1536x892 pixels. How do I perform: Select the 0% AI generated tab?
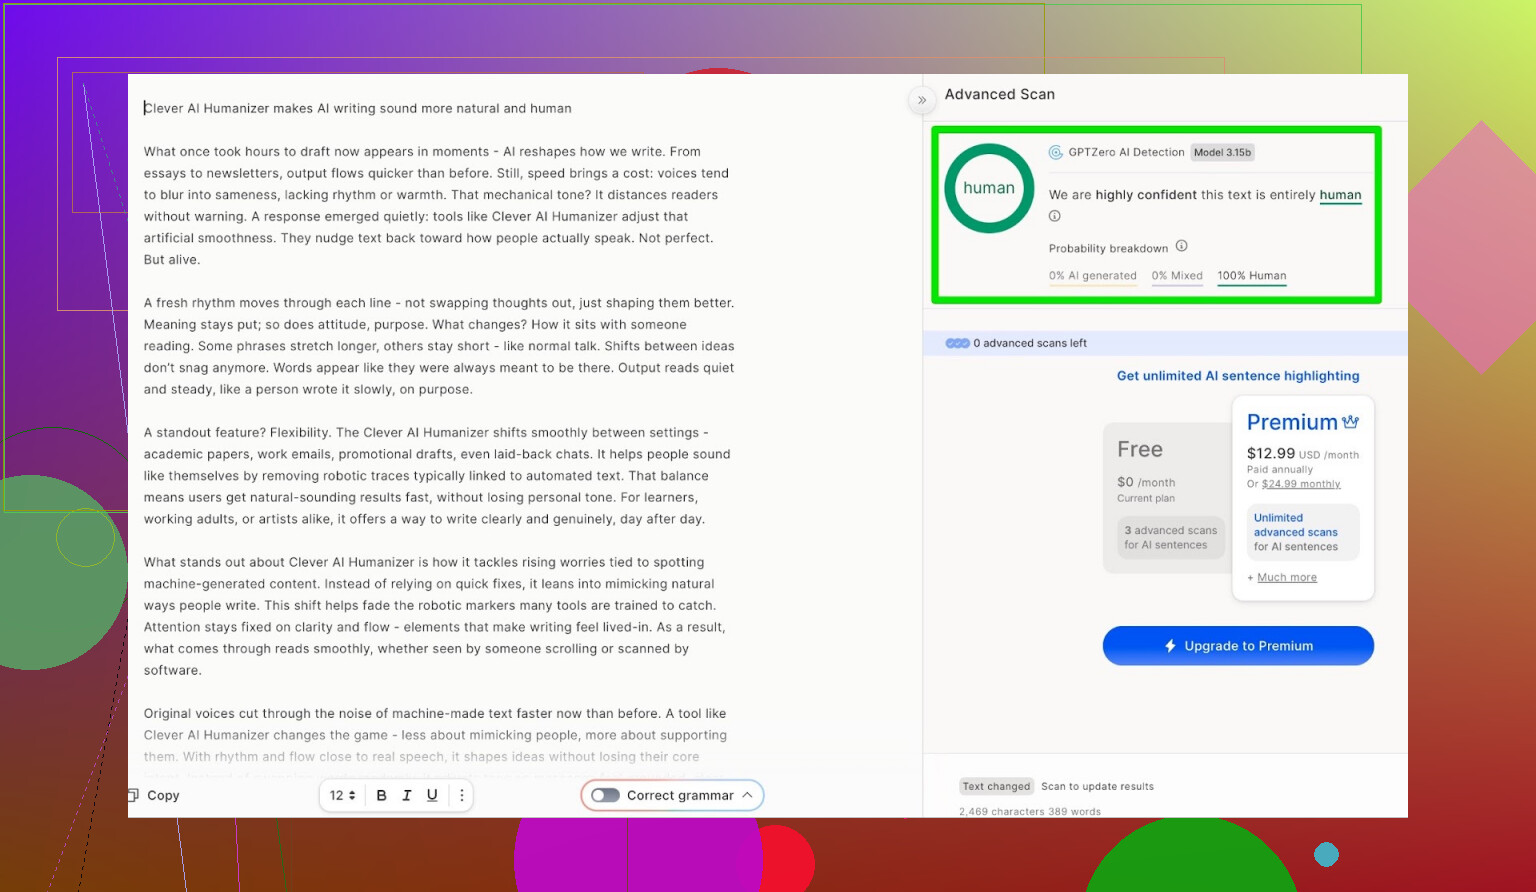click(1092, 276)
